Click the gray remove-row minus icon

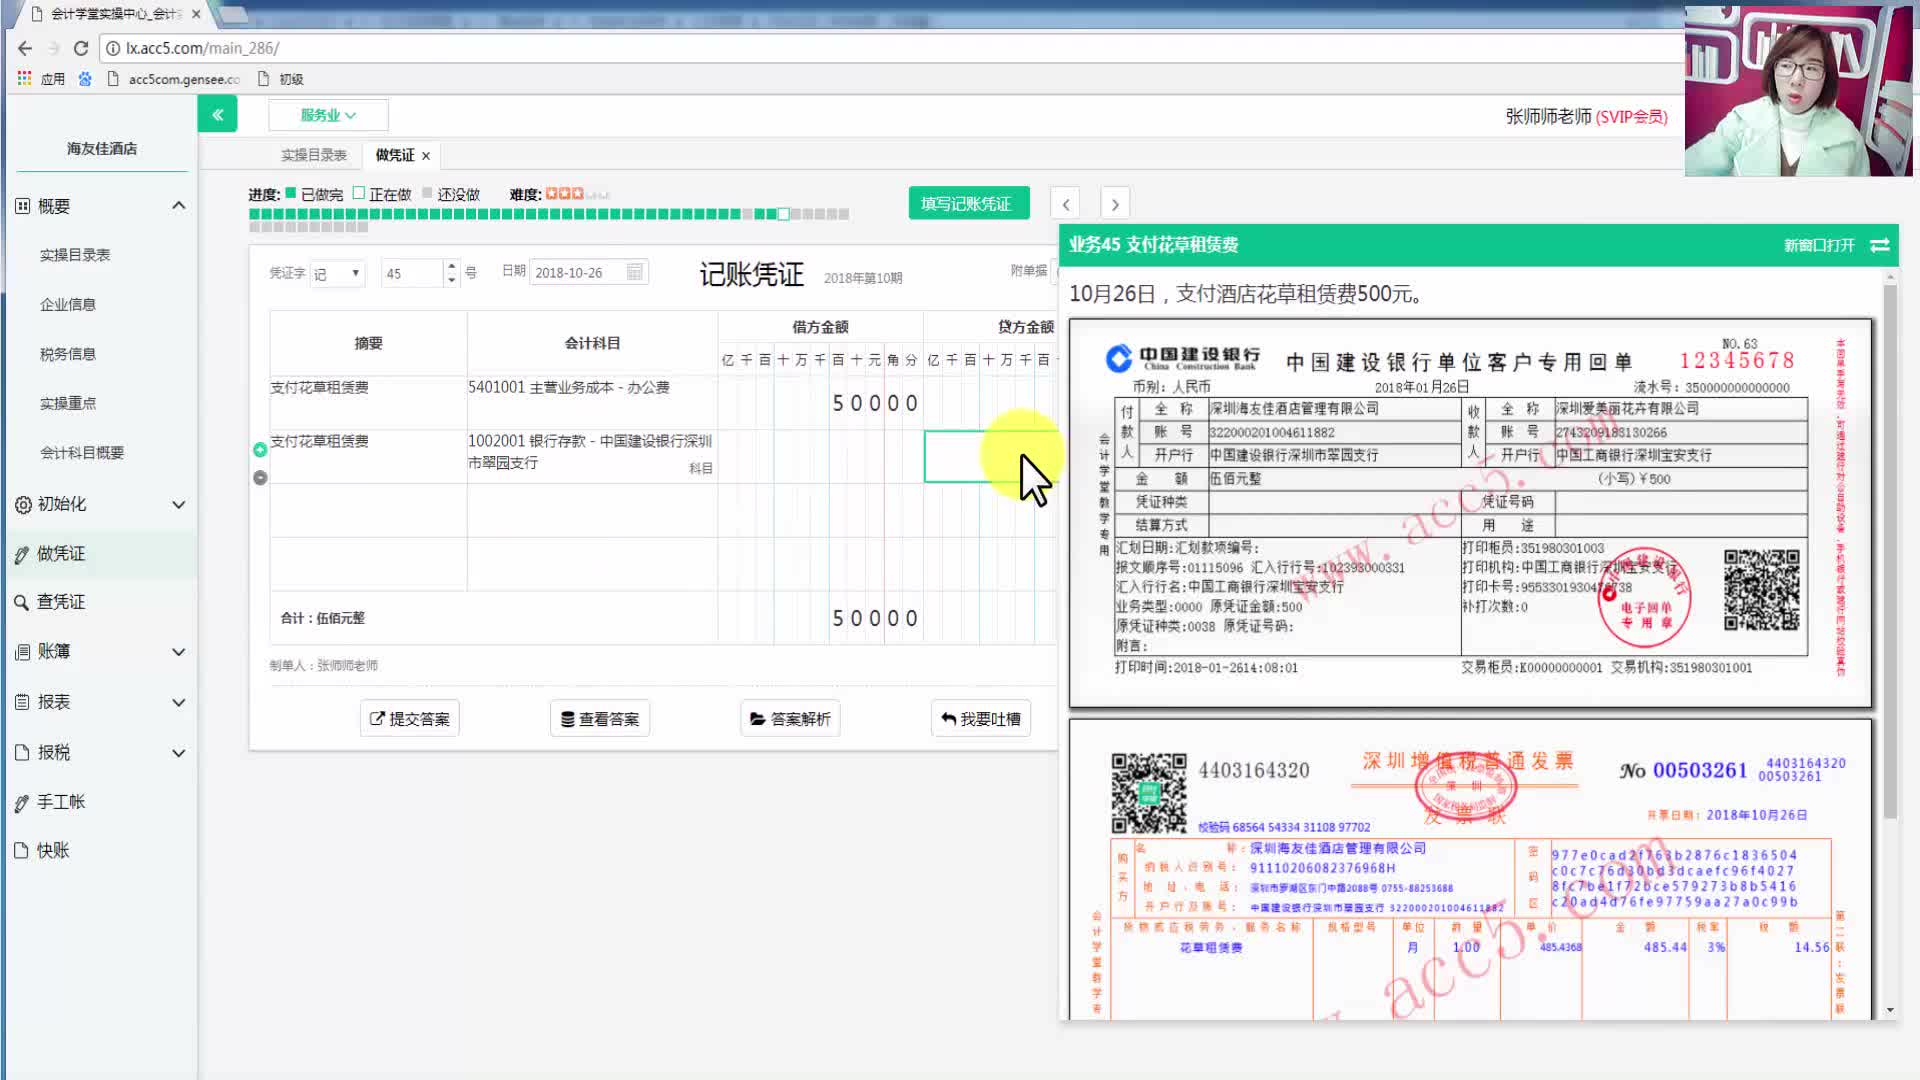coord(260,478)
